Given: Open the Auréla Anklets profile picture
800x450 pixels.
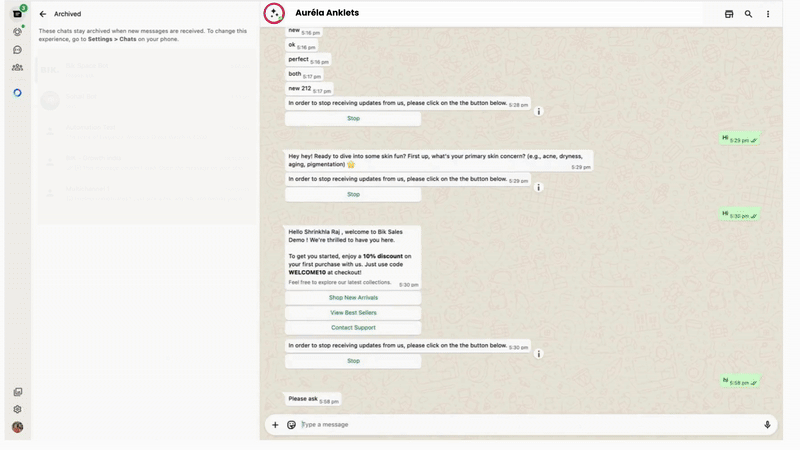Looking at the screenshot, I should pyautogui.click(x=274, y=13).
